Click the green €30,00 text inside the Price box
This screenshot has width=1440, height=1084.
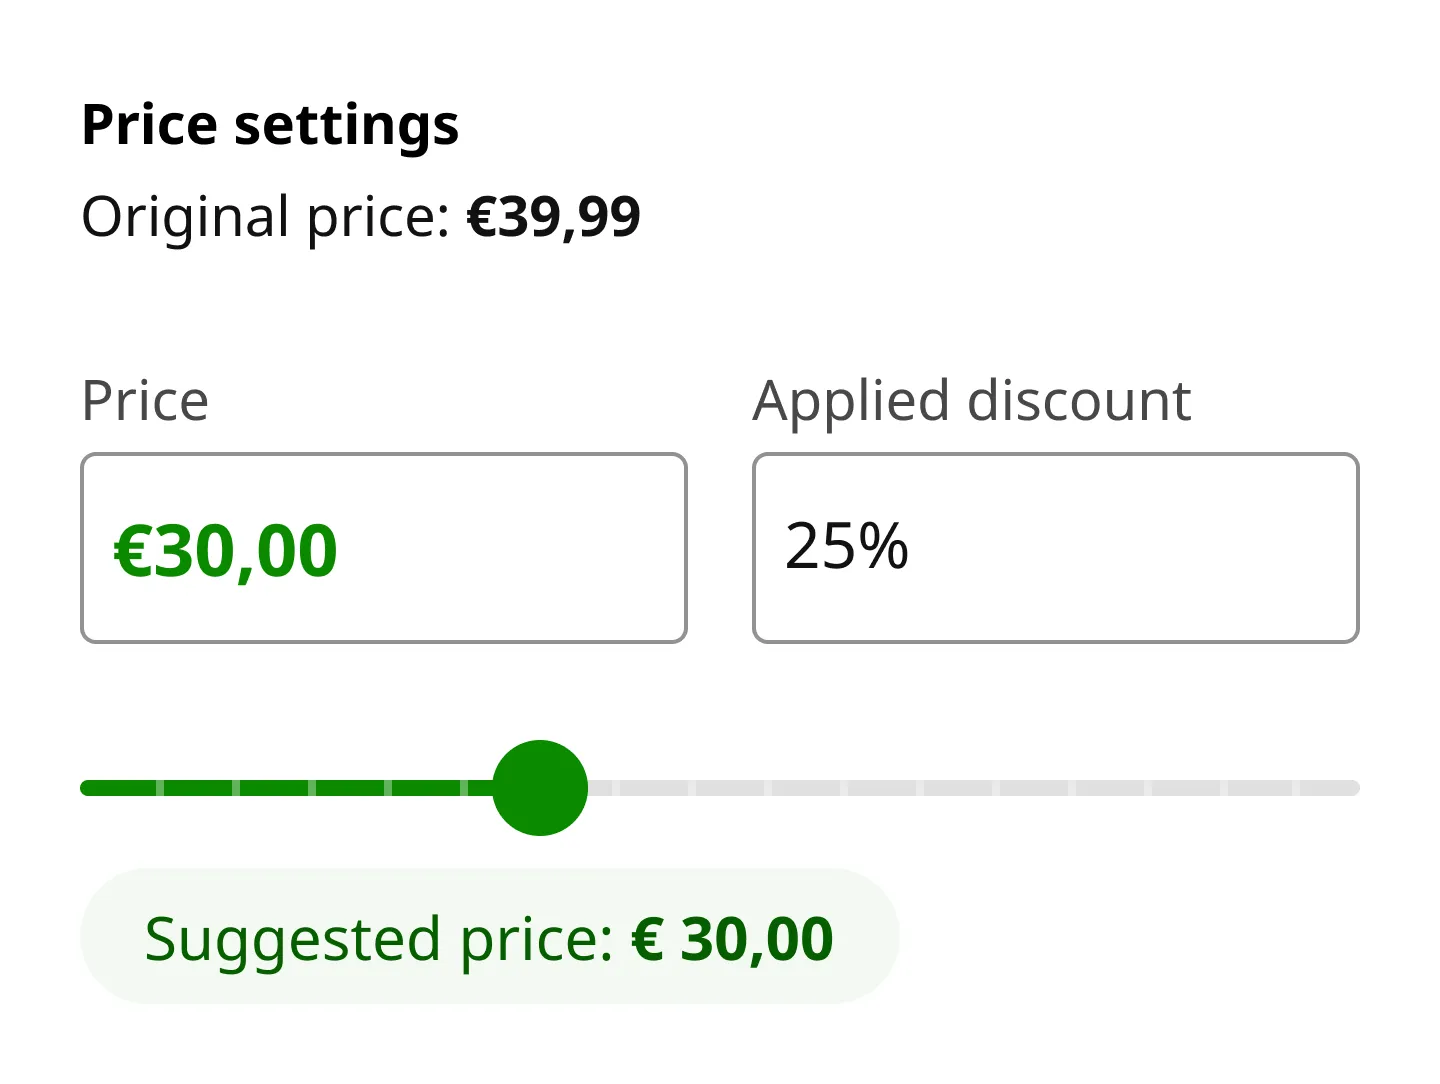[224, 550]
